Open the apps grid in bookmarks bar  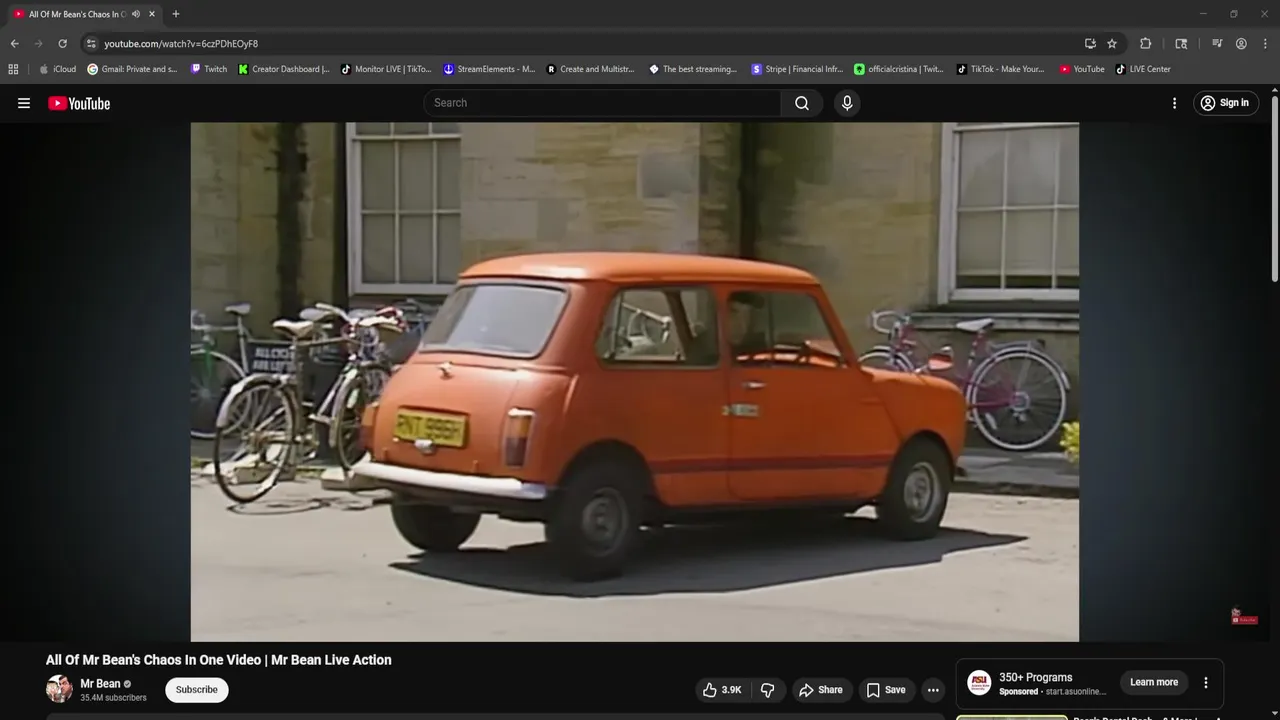(13, 69)
